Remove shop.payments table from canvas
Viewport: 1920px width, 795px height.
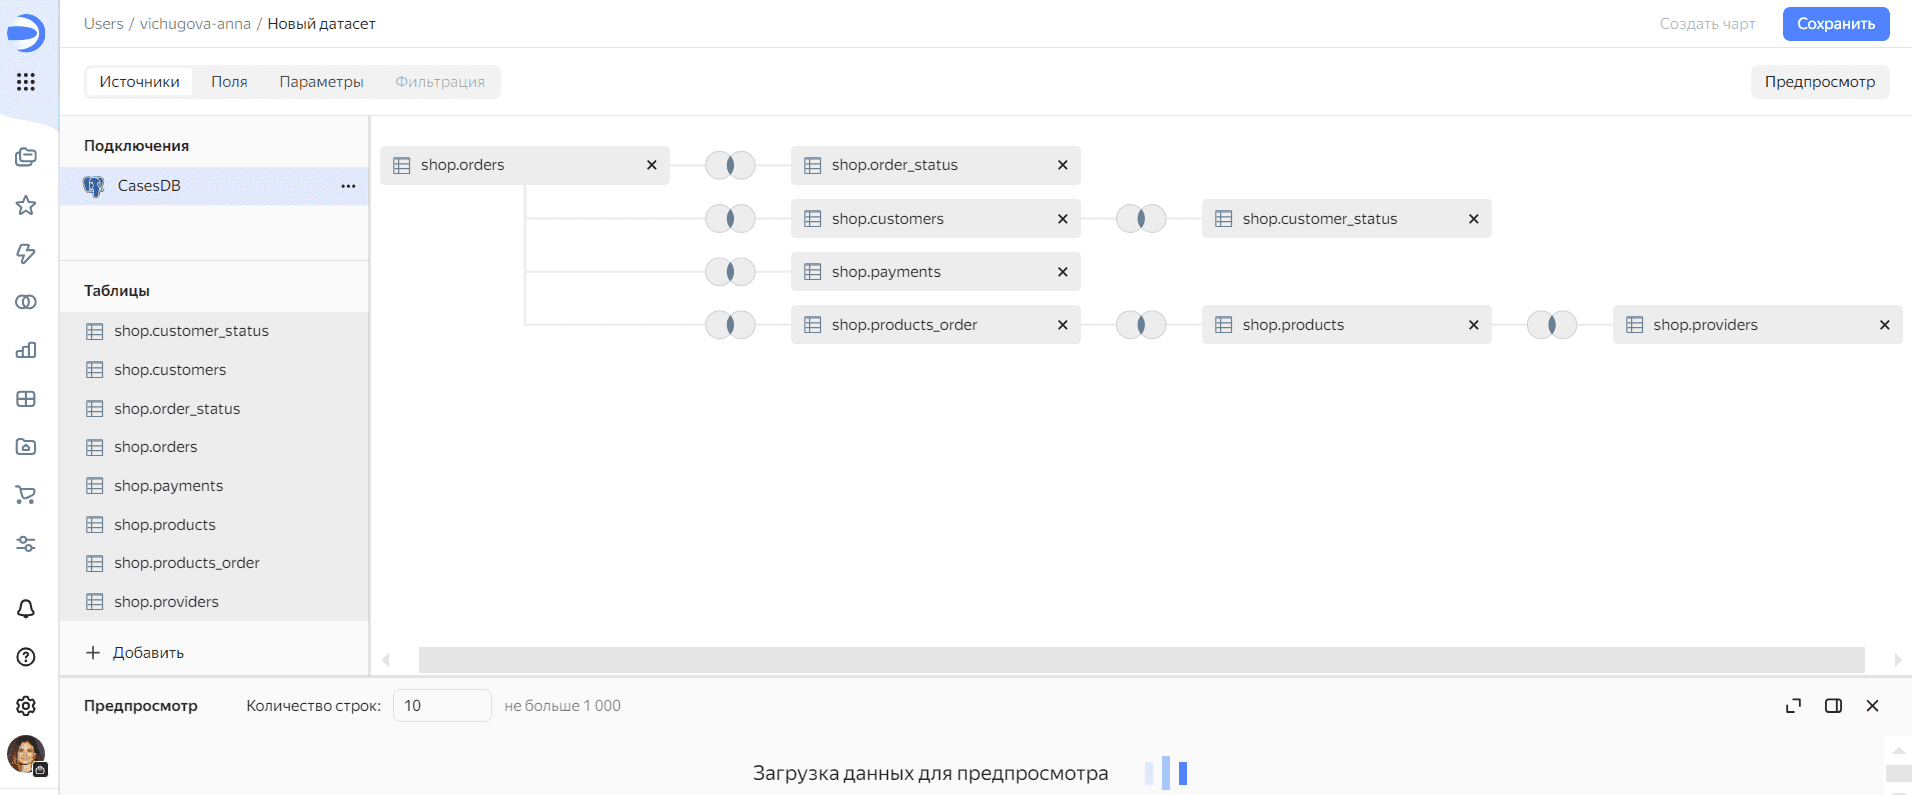1063,271
